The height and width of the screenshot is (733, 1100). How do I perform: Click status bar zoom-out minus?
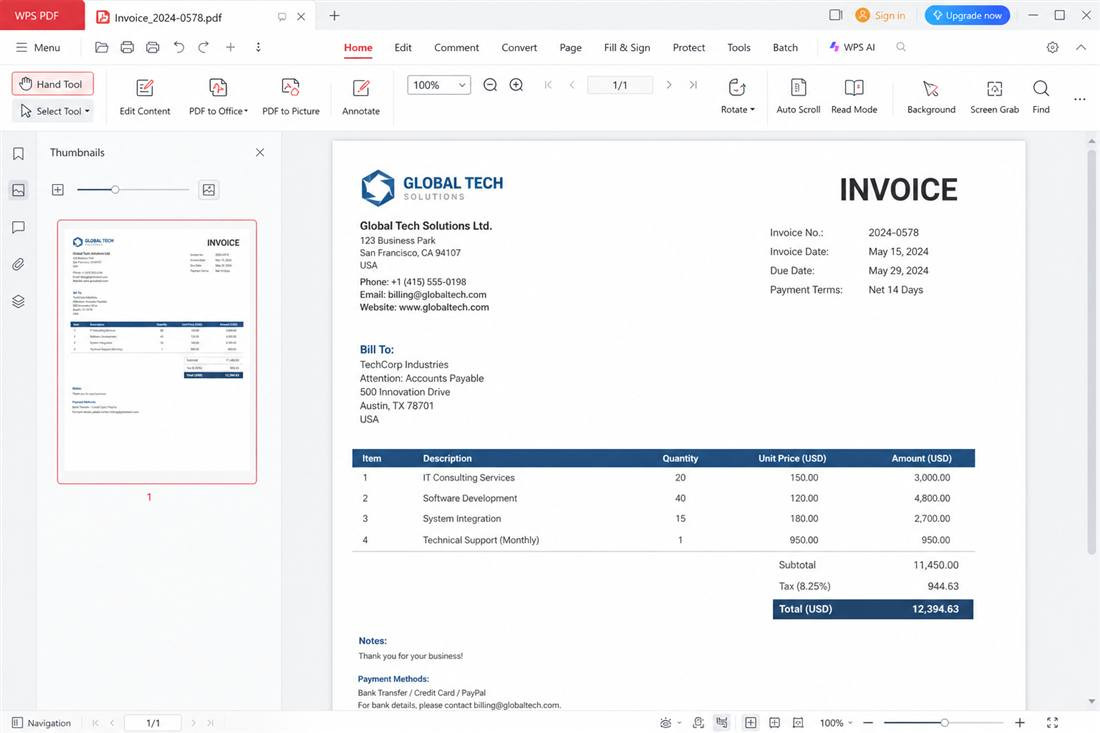coord(868,722)
